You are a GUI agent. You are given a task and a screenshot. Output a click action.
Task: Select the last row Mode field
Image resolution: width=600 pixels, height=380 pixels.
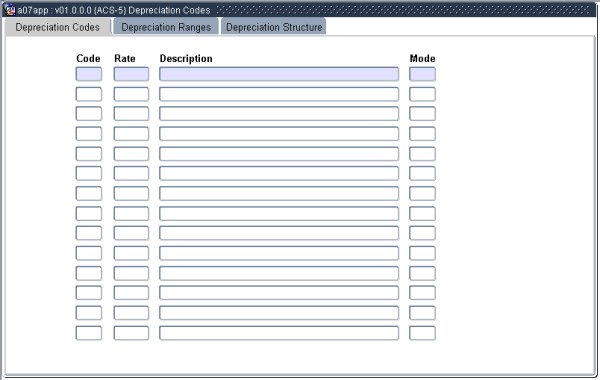(422, 333)
